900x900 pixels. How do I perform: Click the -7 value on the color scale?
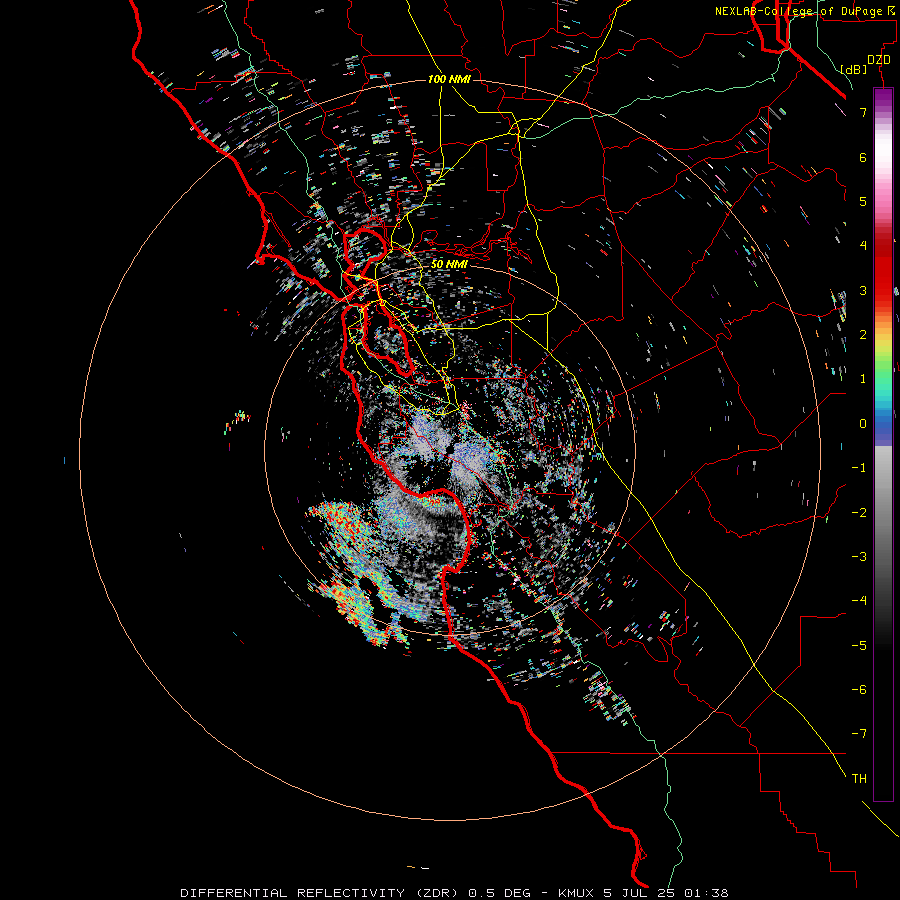coord(859,734)
